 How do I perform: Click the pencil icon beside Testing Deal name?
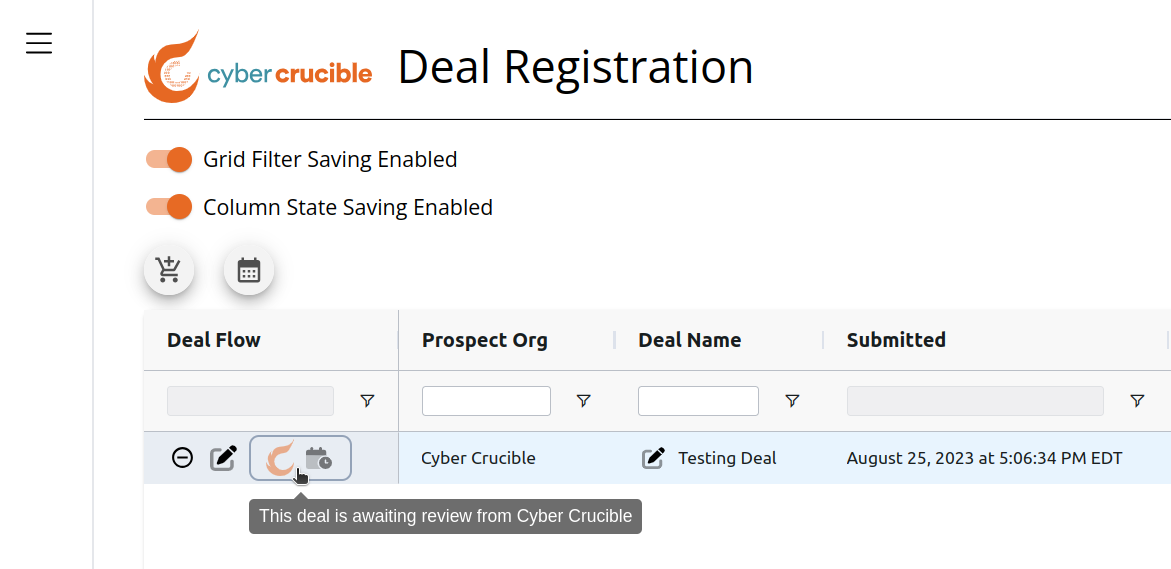pos(653,458)
